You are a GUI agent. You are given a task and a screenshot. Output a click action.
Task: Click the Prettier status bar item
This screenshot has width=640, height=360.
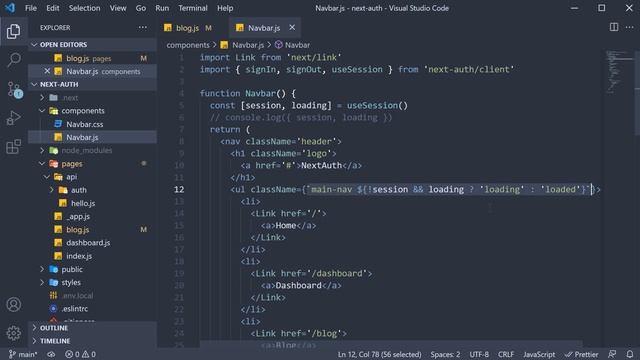[581, 354]
